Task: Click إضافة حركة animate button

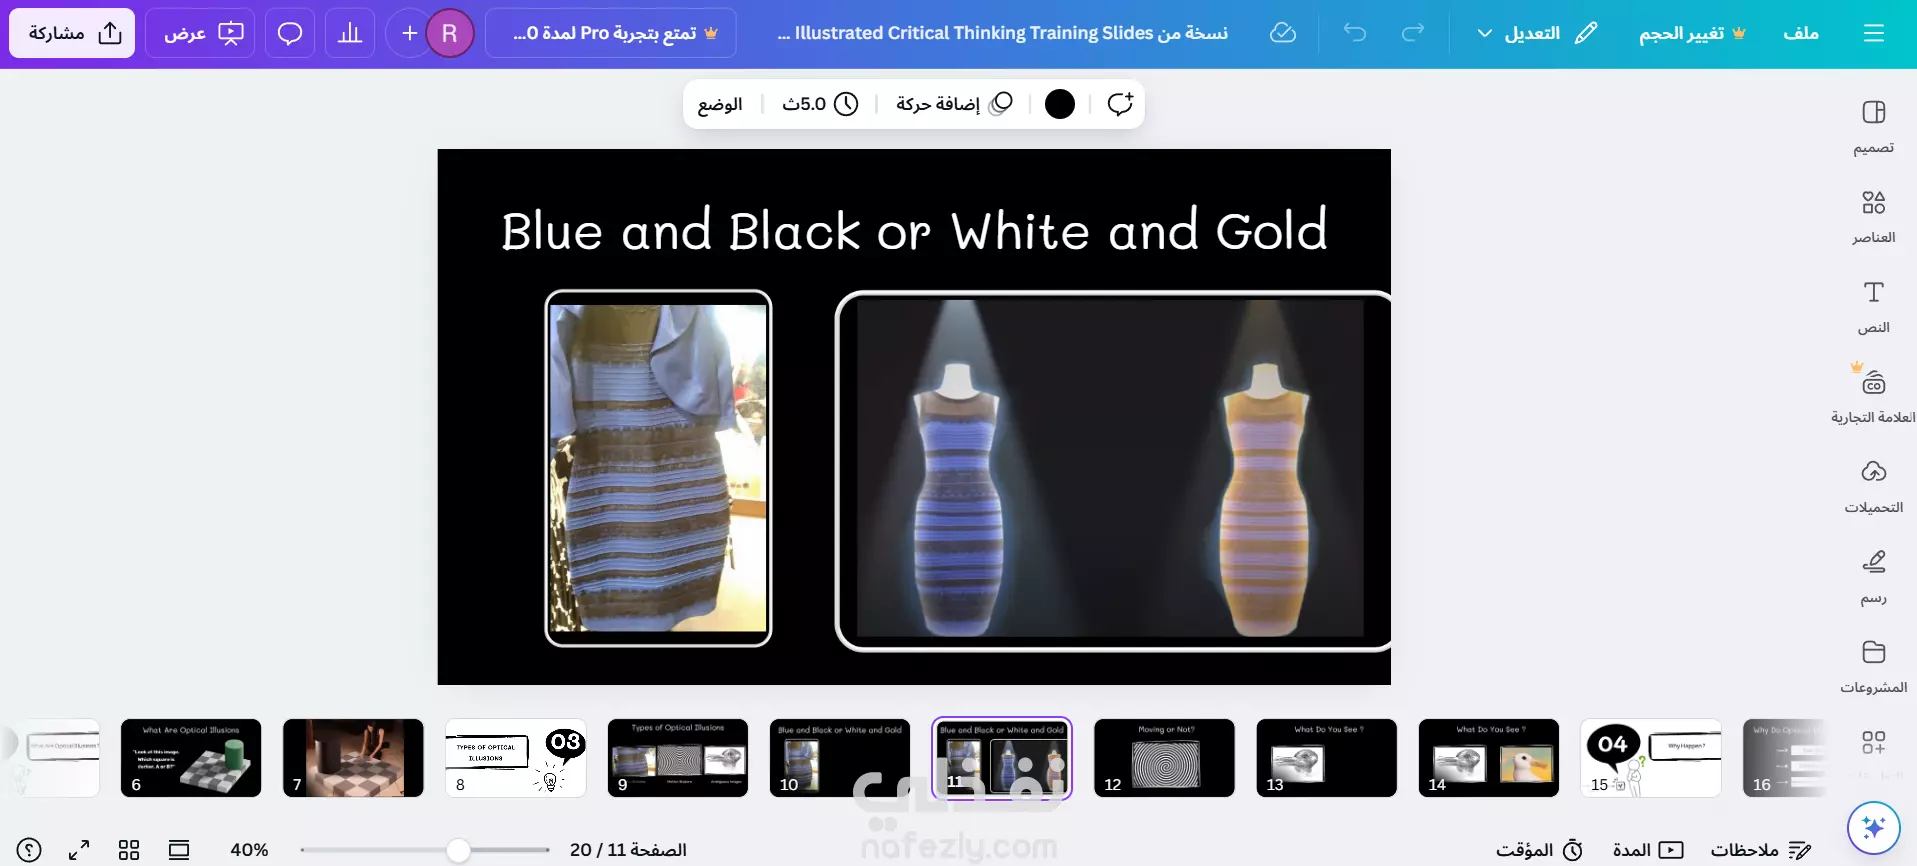Action: pos(954,104)
